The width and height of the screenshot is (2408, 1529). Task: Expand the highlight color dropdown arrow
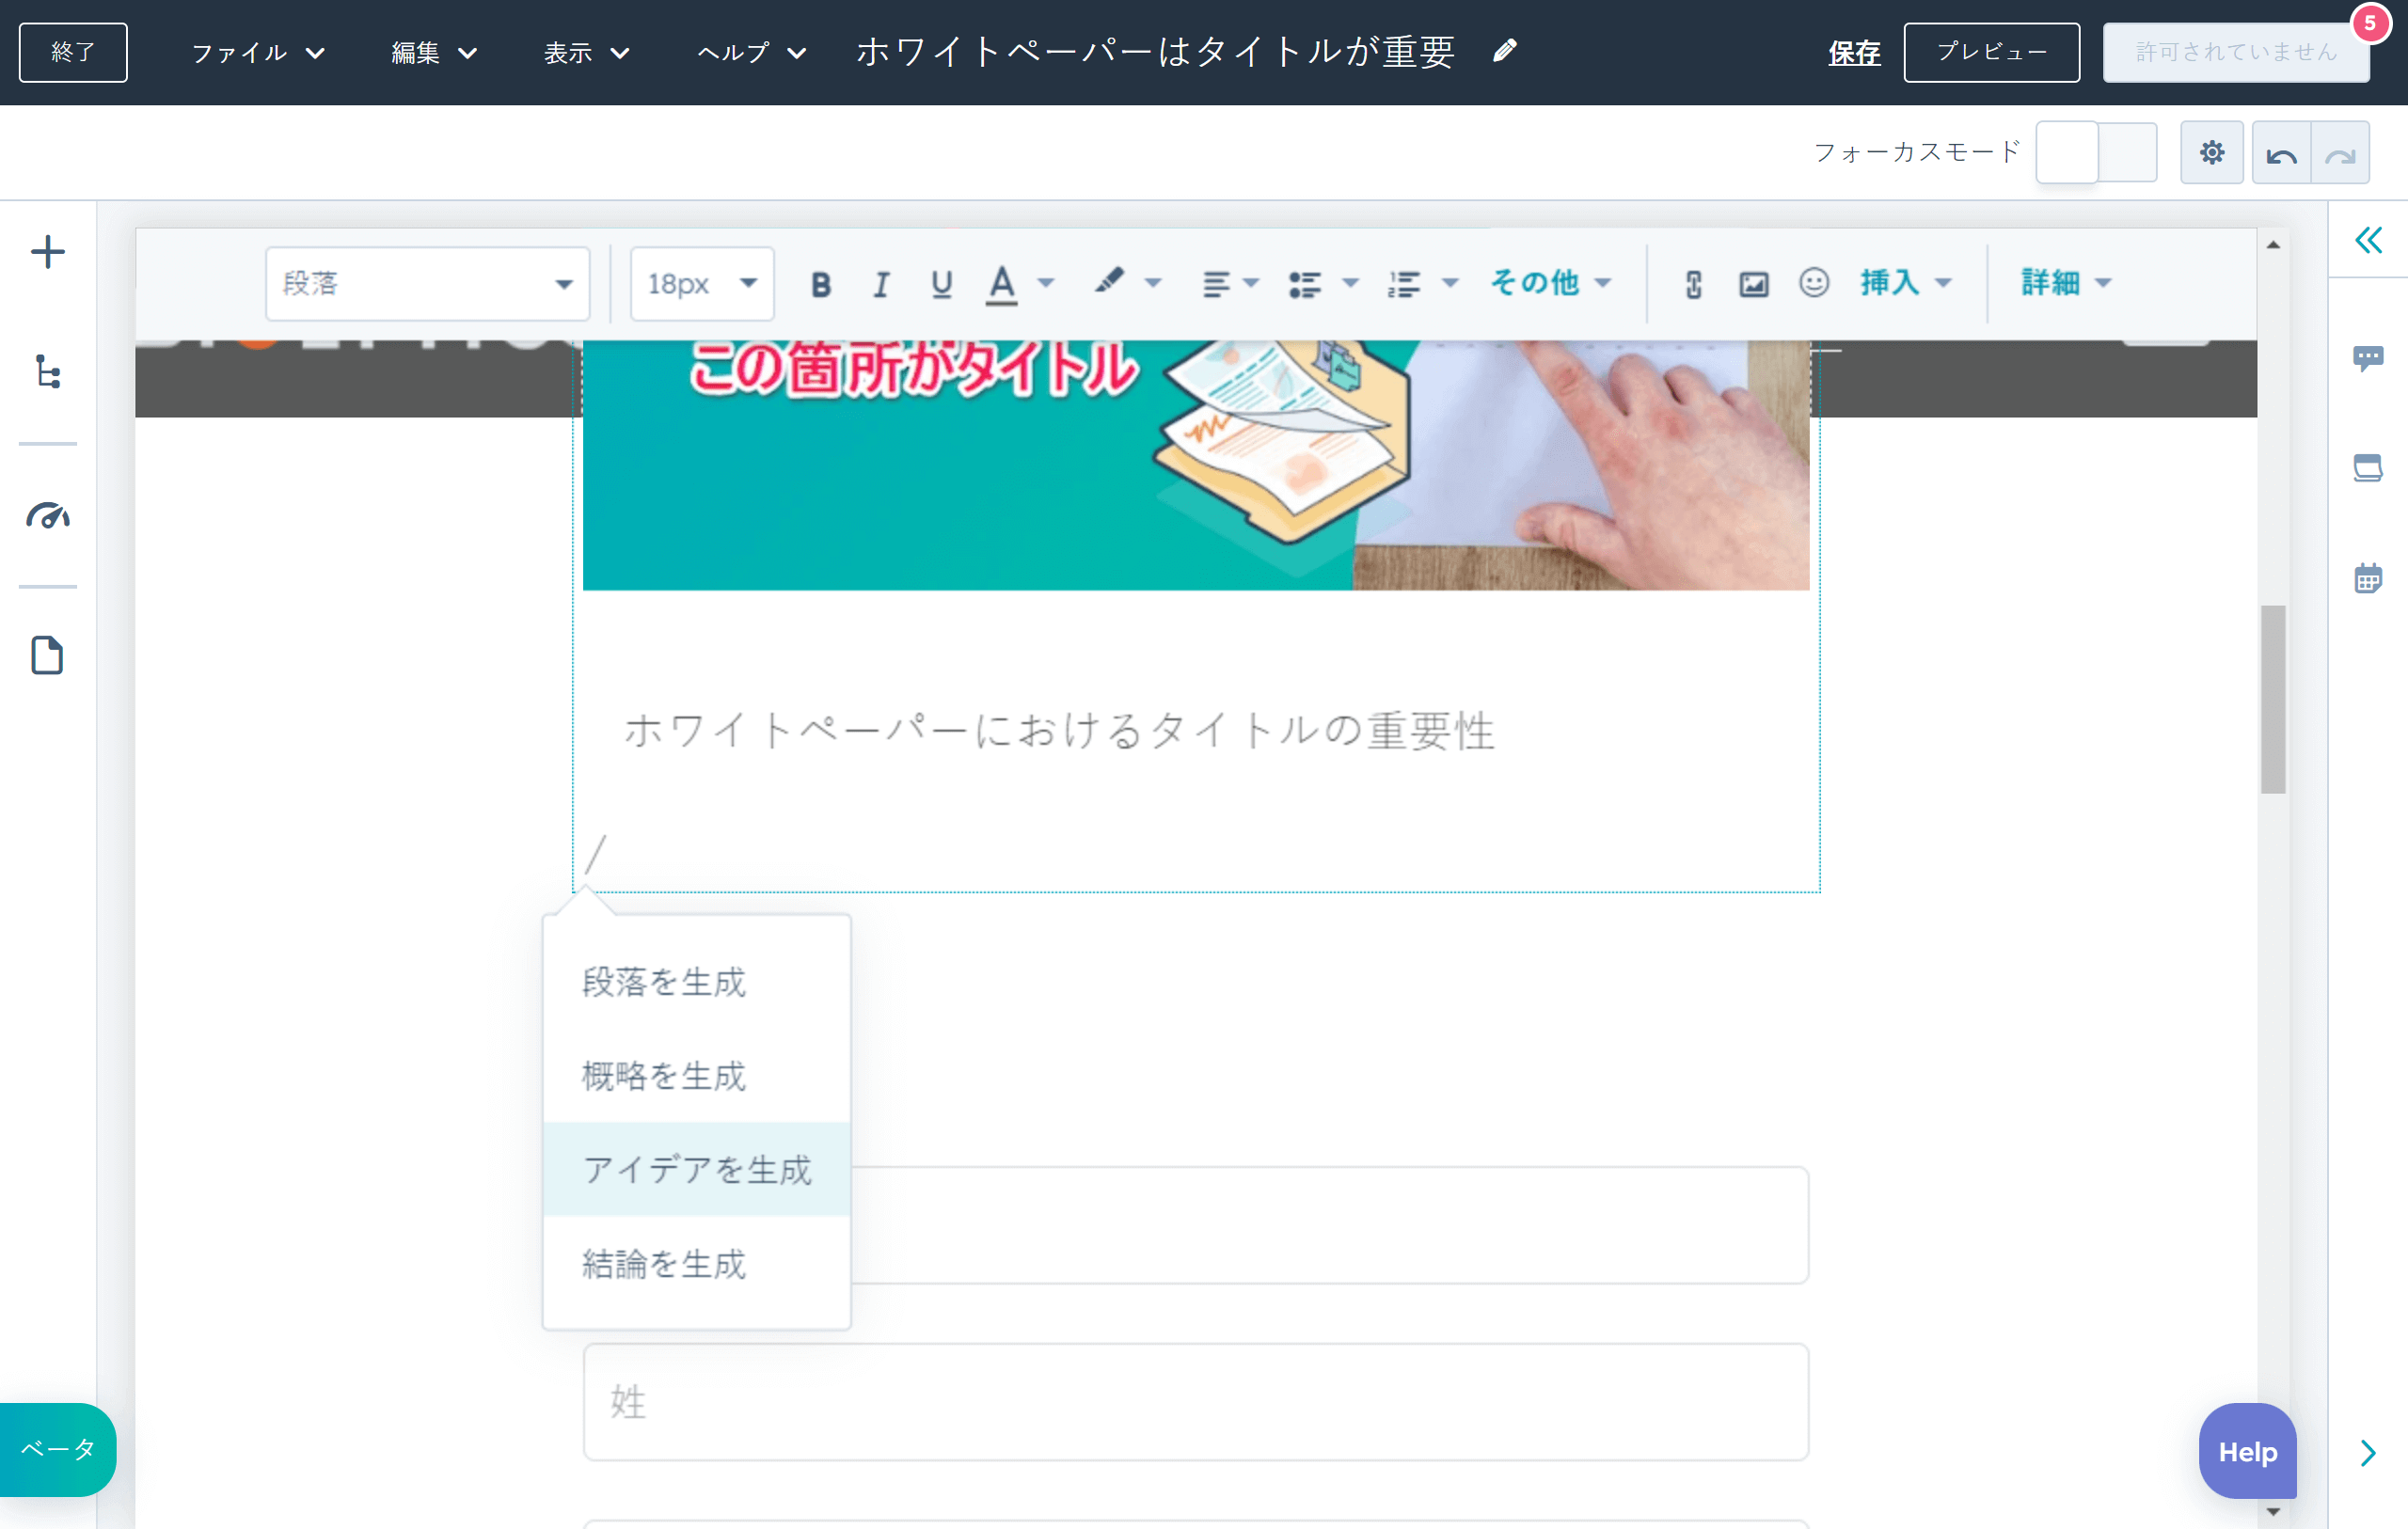[x=1153, y=283]
